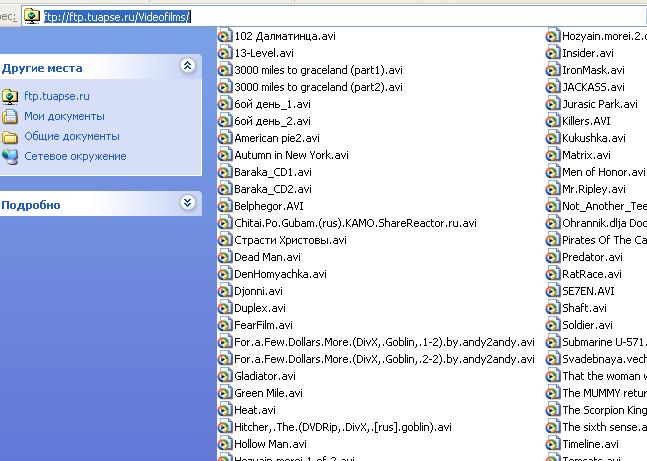The width and height of the screenshot is (647, 461).
Task: Select The sixth sense file icon
Action: click(553, 427)
